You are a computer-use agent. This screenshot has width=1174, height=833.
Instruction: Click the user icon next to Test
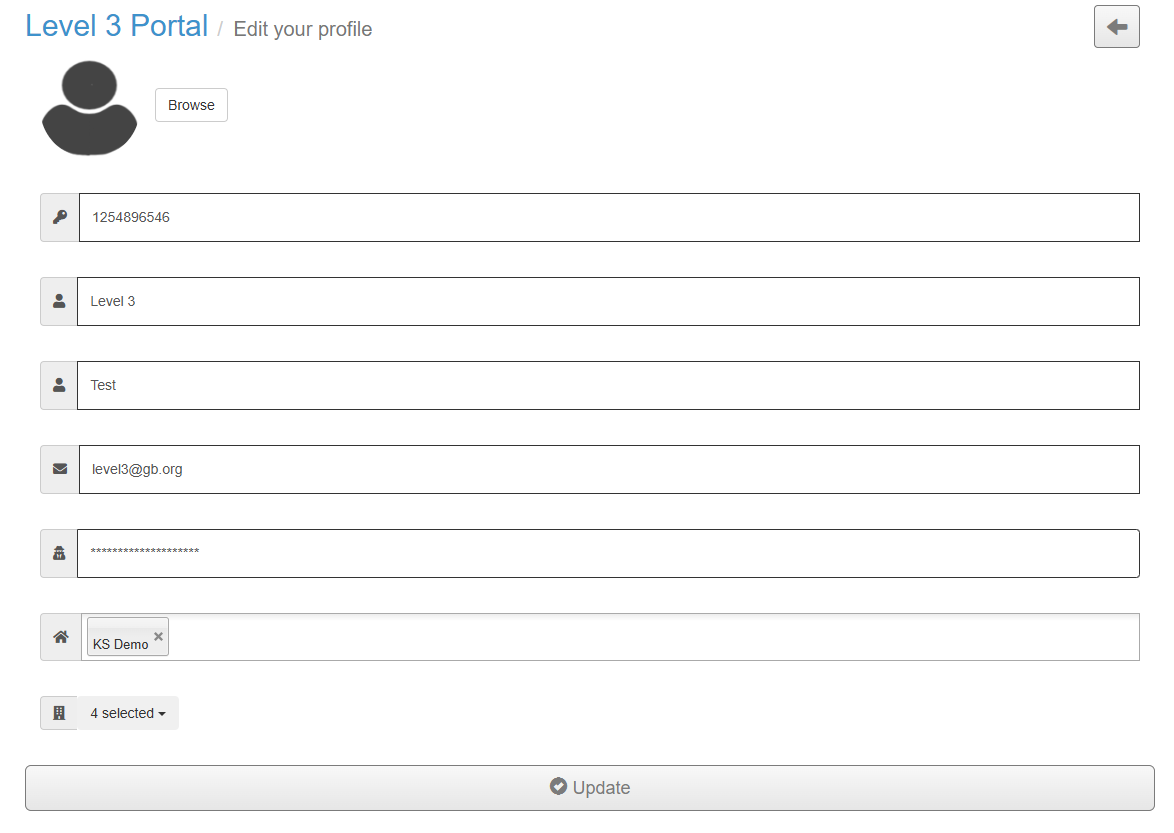tap(59, 385)
